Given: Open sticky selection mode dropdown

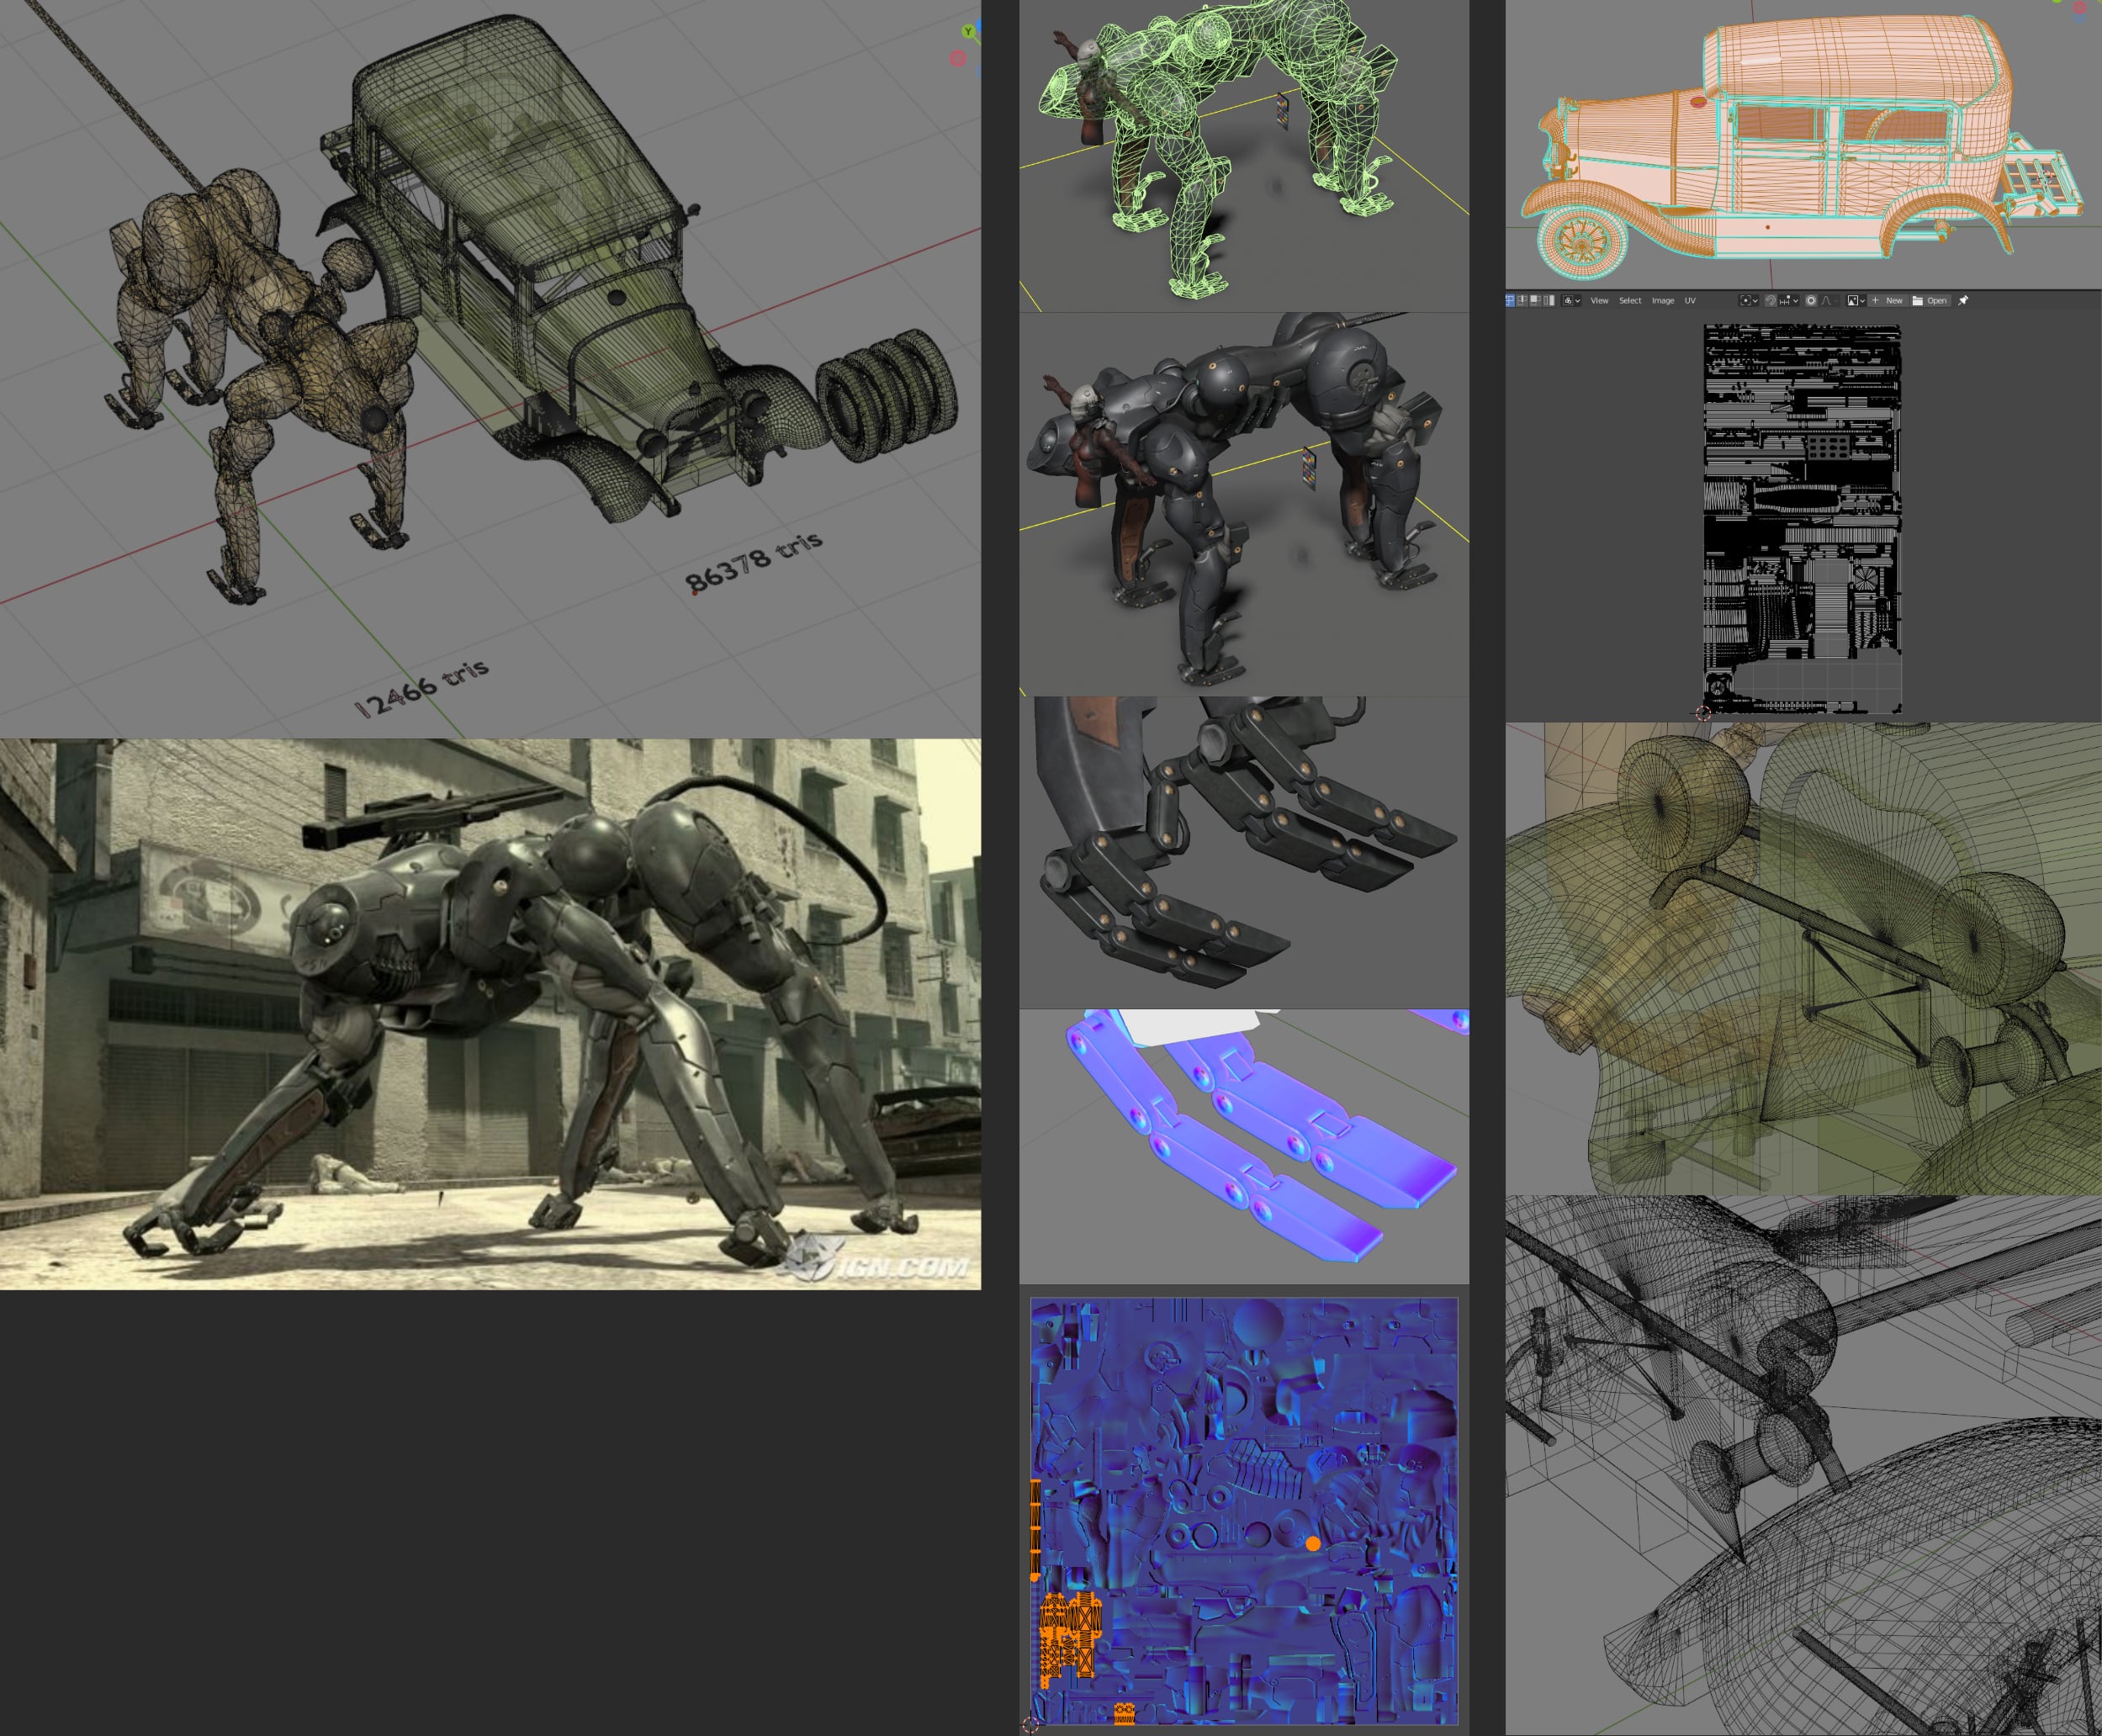Looking at the screenshot, I should pos(1572,301).
